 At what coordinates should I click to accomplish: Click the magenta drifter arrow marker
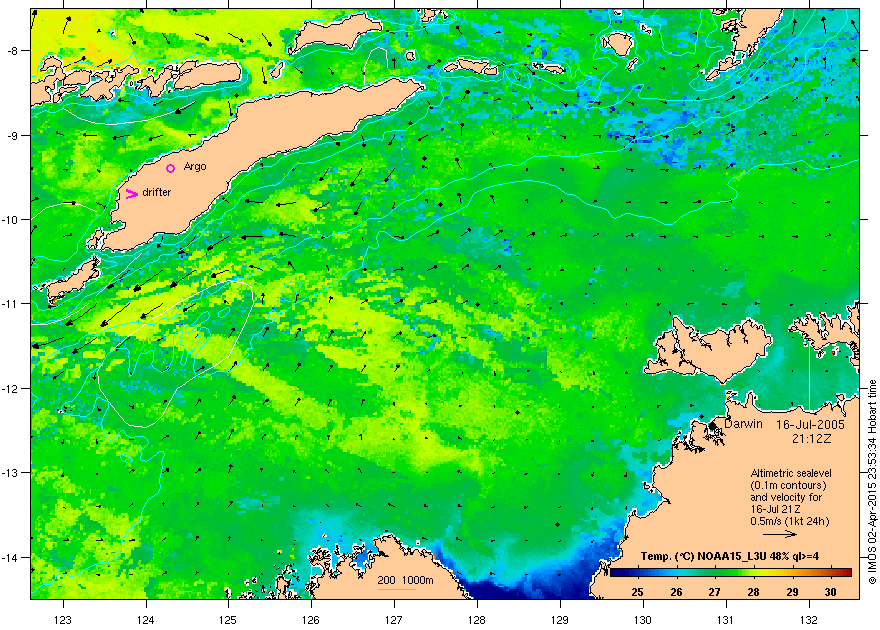(131, 194)
